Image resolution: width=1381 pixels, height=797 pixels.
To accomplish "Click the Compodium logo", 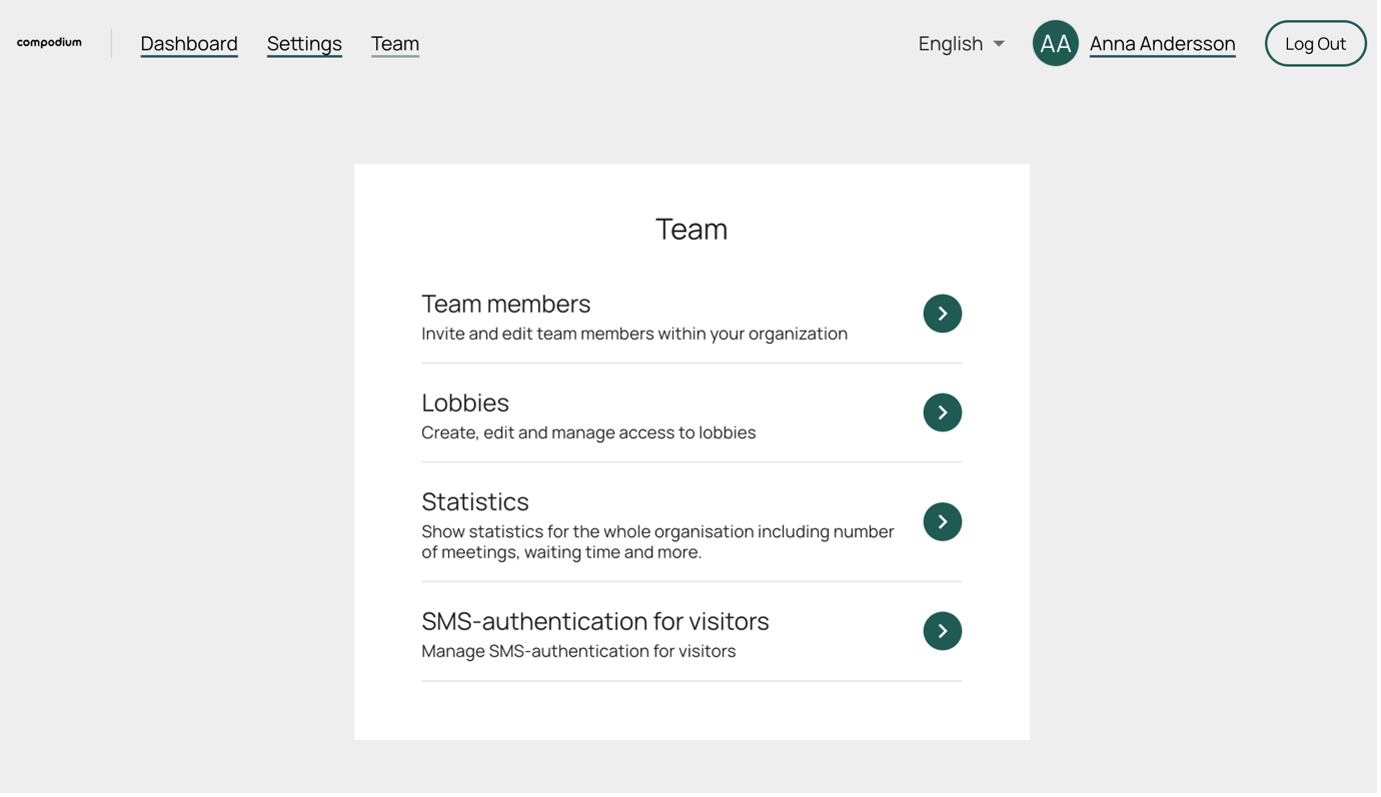I will coord(49,43).
